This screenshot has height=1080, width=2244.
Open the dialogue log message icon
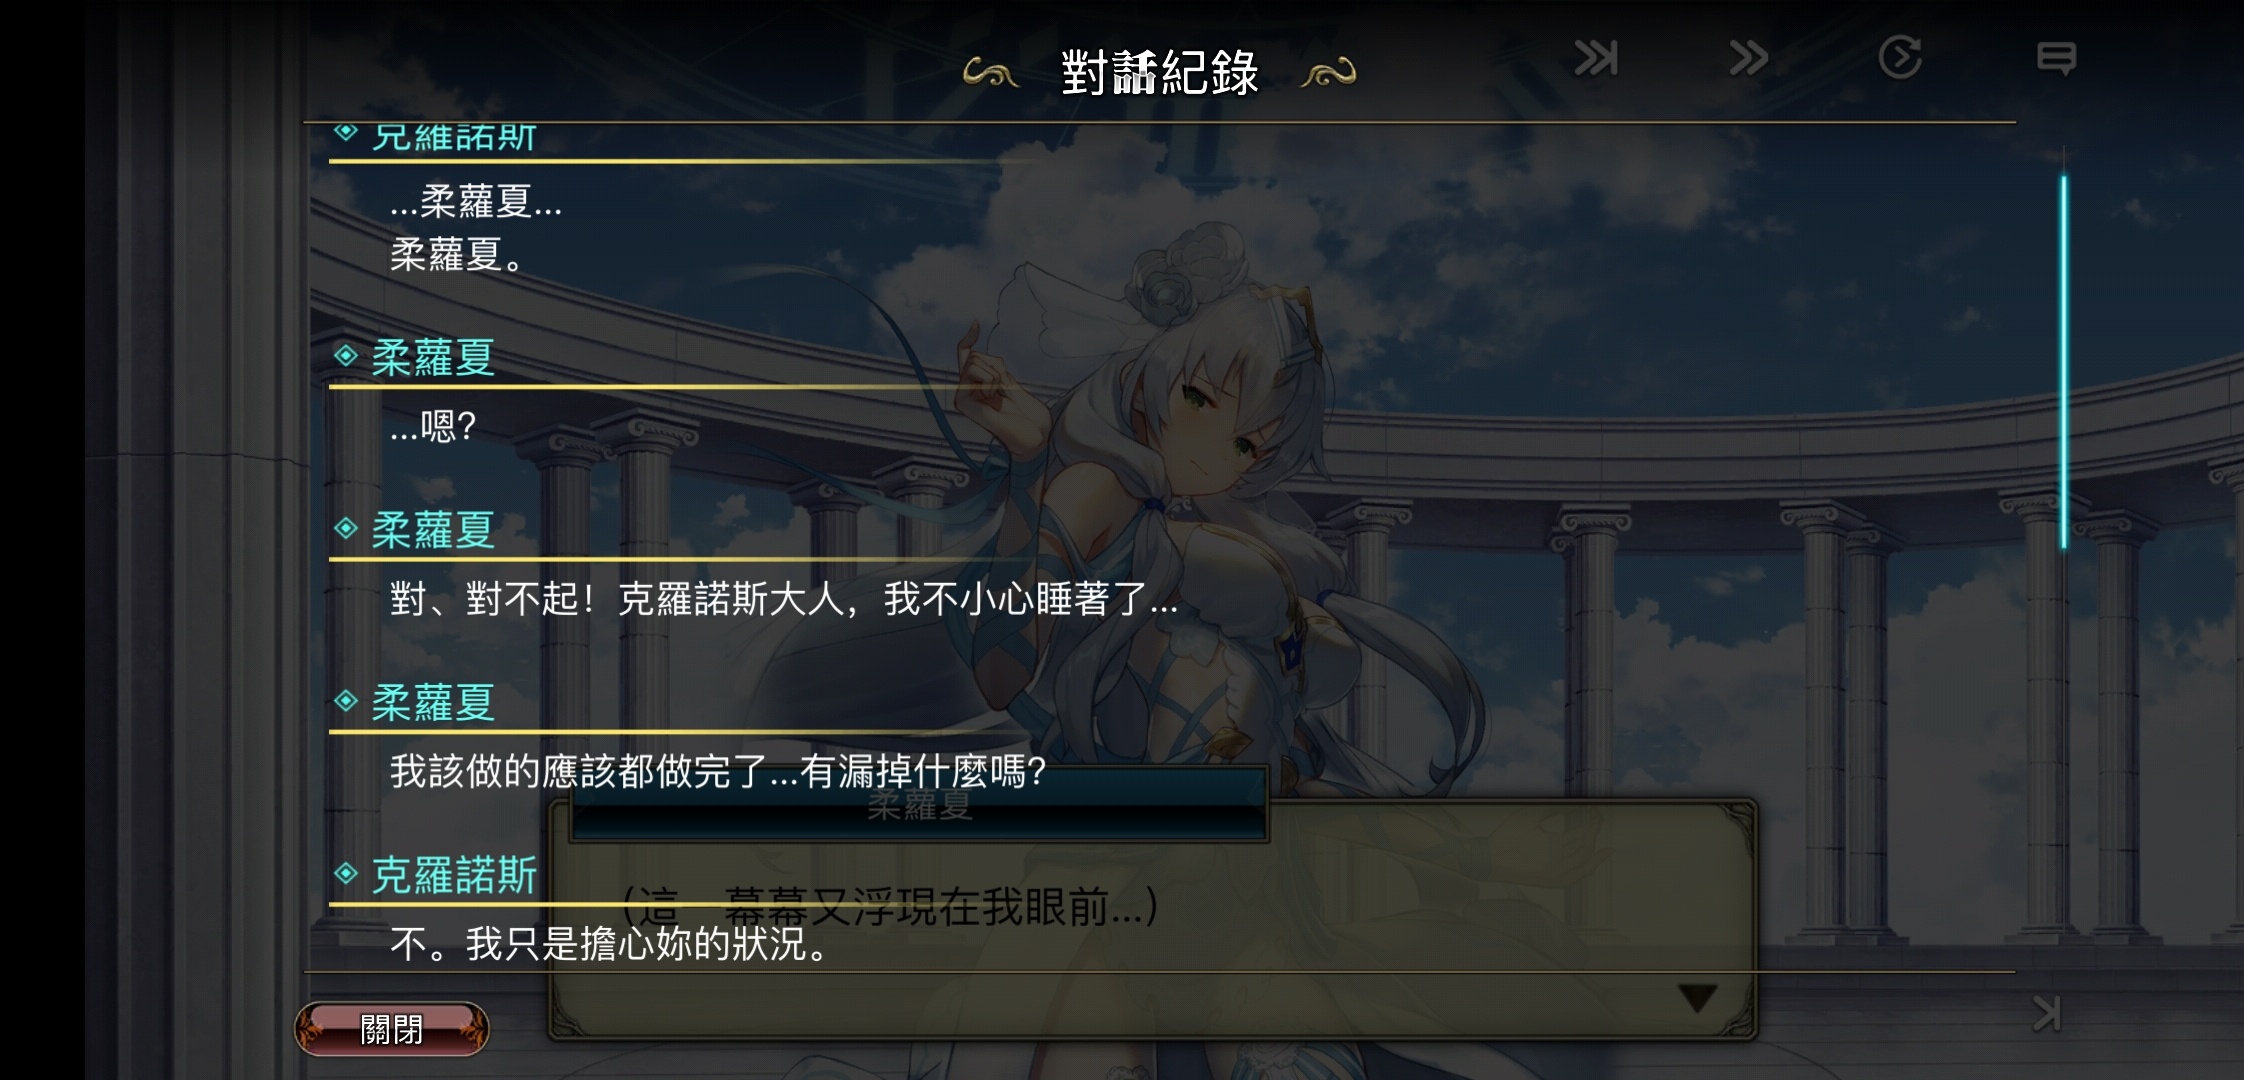[2056, 58]
